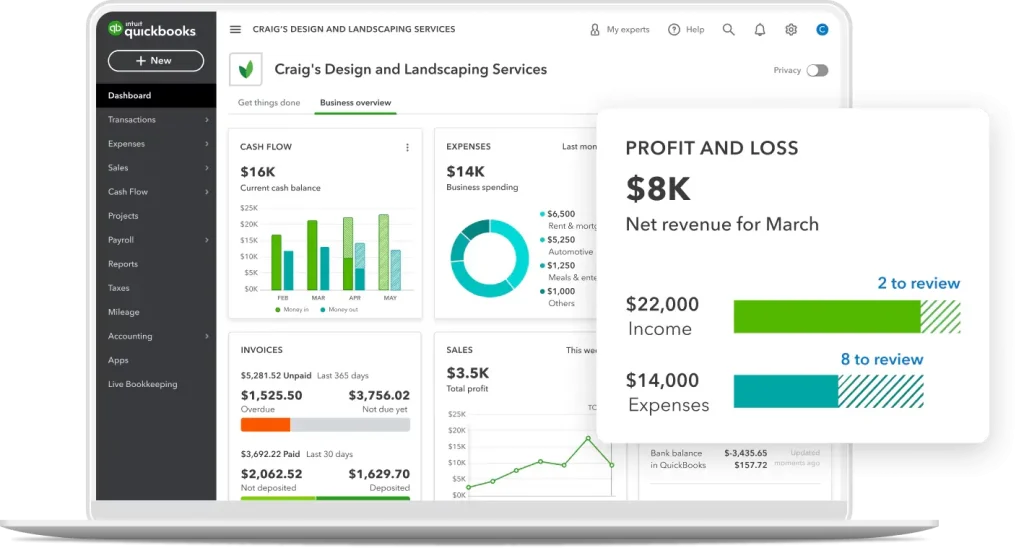Click the $3,756.02 Not due yet amount
Viewport: 1024px width, 548px height.
(379, 395)
